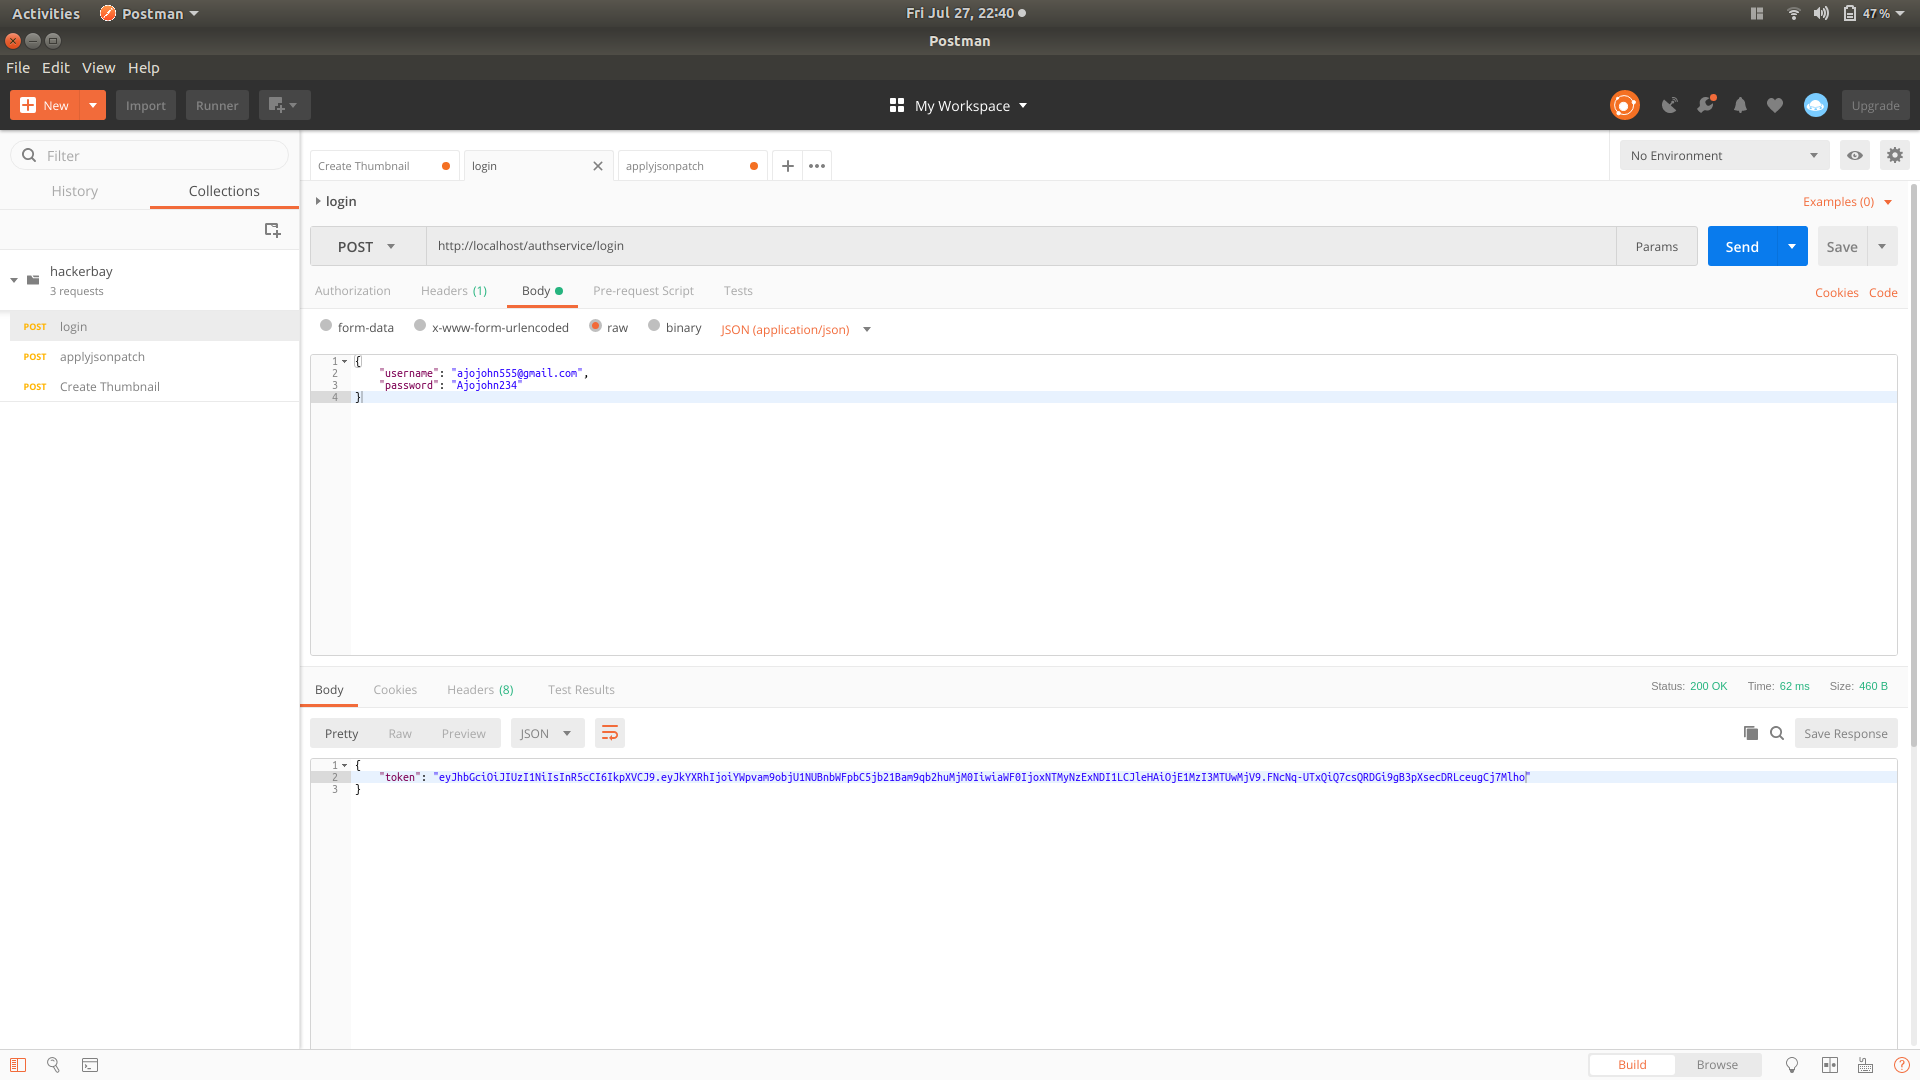Screen dimensions: 1920x1080
Task: Click the sync status icon
Action: click(x=1624, y=105)
